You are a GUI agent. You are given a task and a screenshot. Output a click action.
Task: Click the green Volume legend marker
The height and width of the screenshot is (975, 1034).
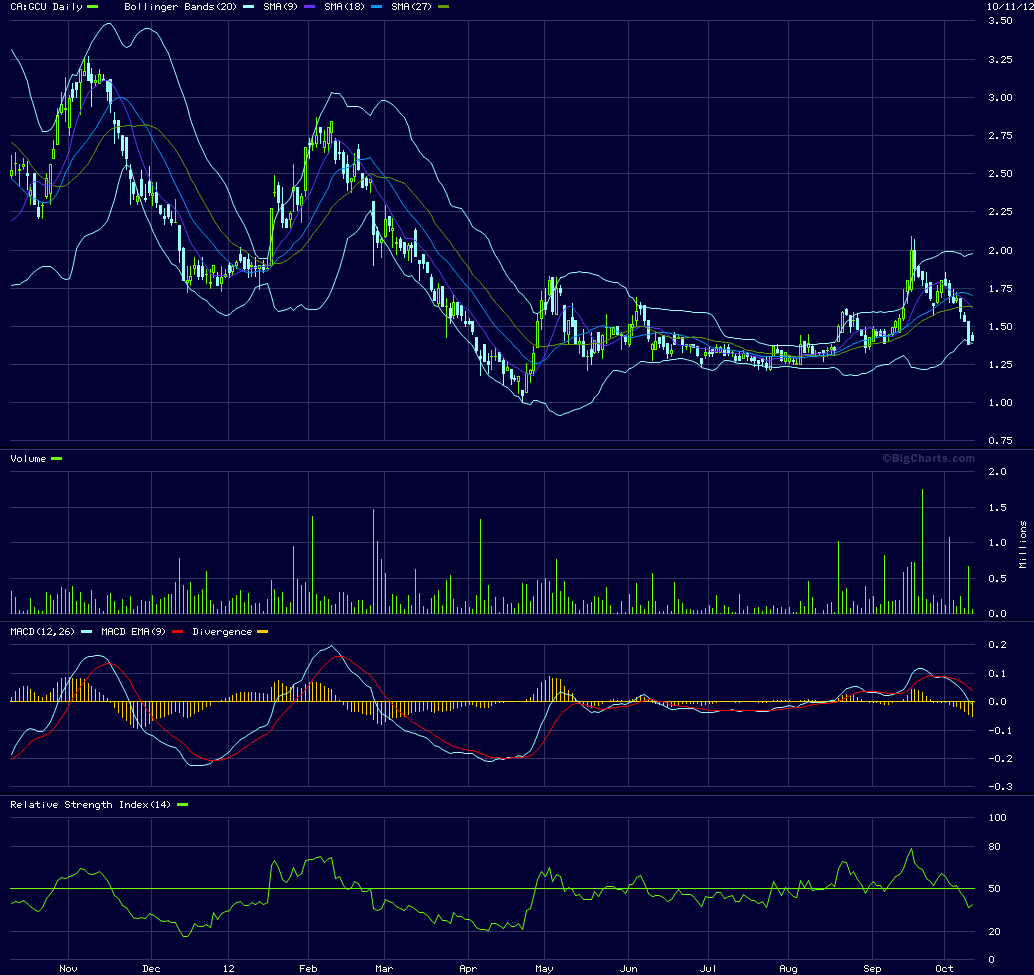coord(56,458)
